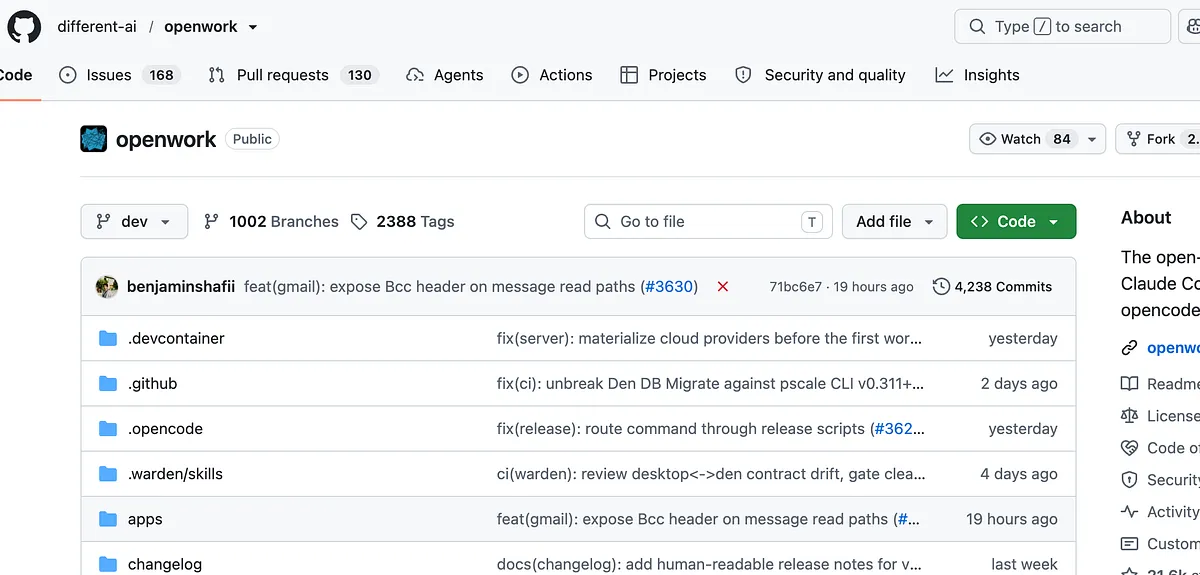Click the 130 pull requests count badge
The height and width of the screenshot is (575, 1200).
click(x=360, y=75)
